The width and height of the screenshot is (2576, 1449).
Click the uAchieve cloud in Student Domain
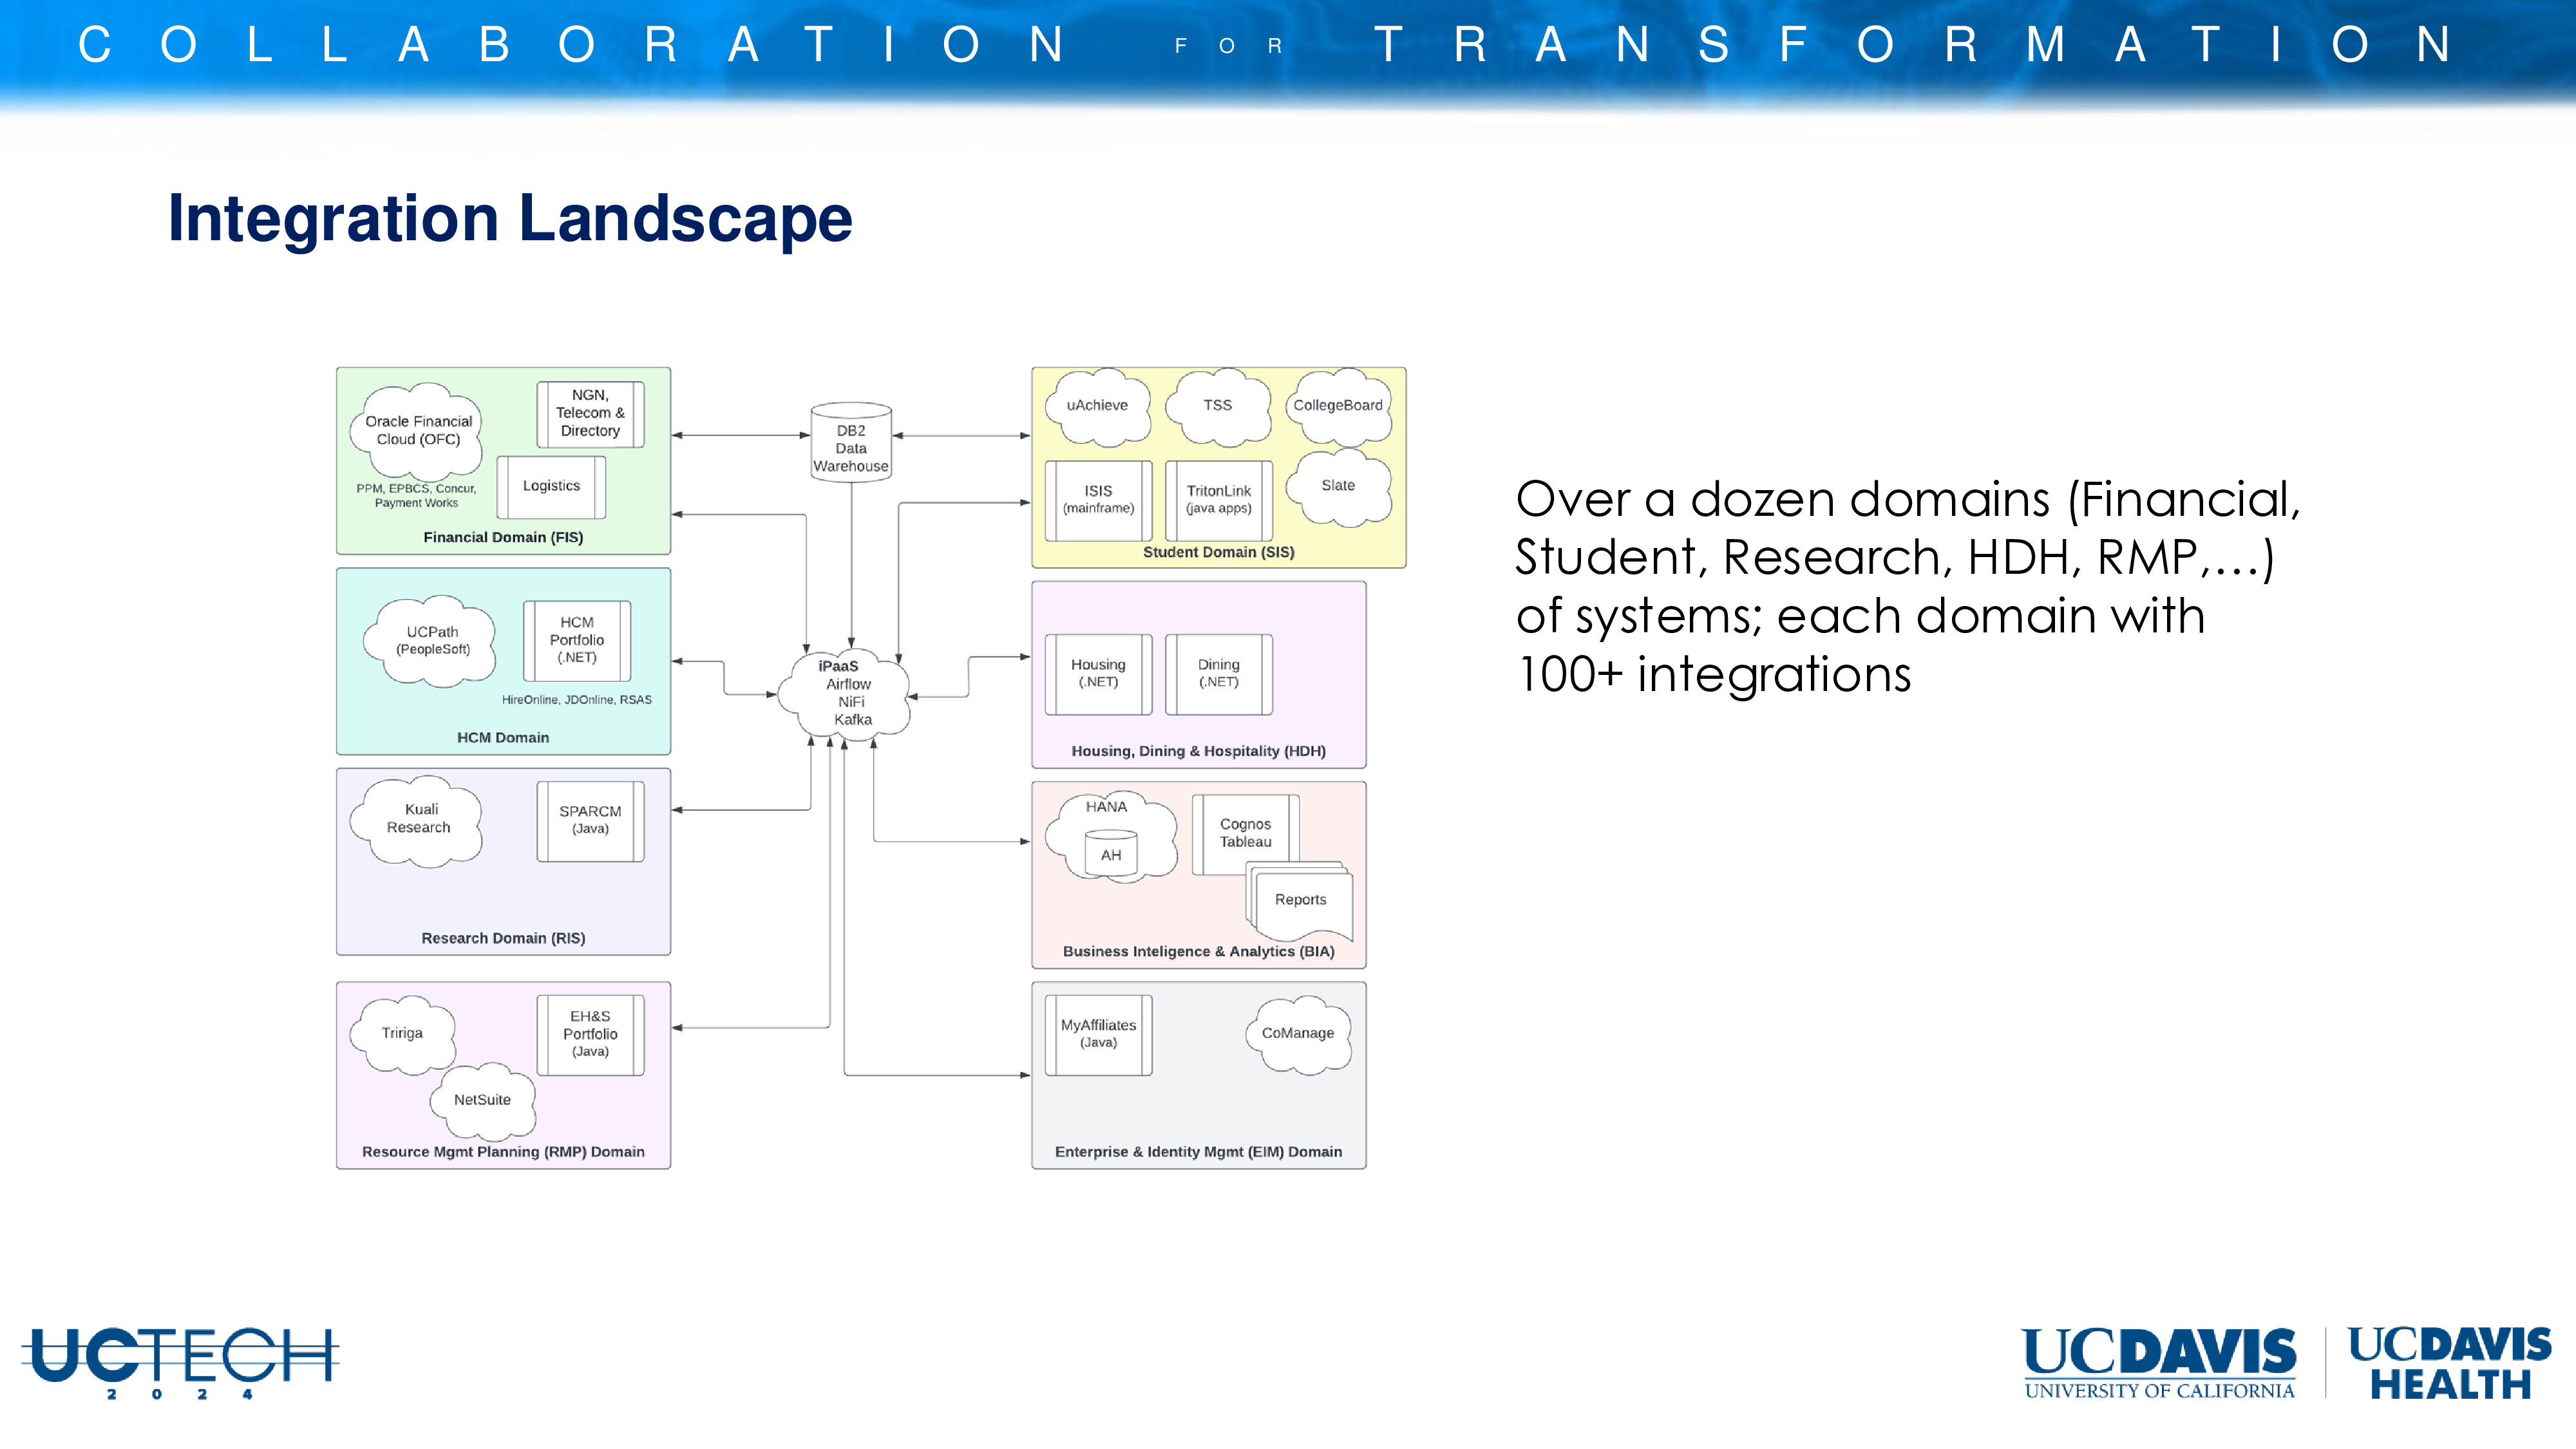click(x=1098, y=406)
